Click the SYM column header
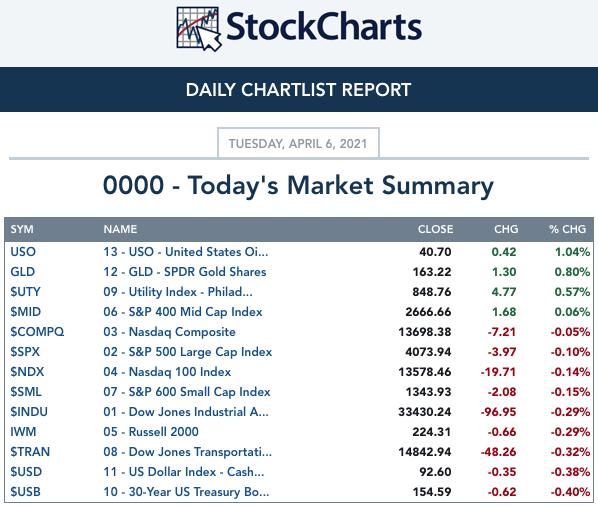598x507 pixels. click(22, 229)
